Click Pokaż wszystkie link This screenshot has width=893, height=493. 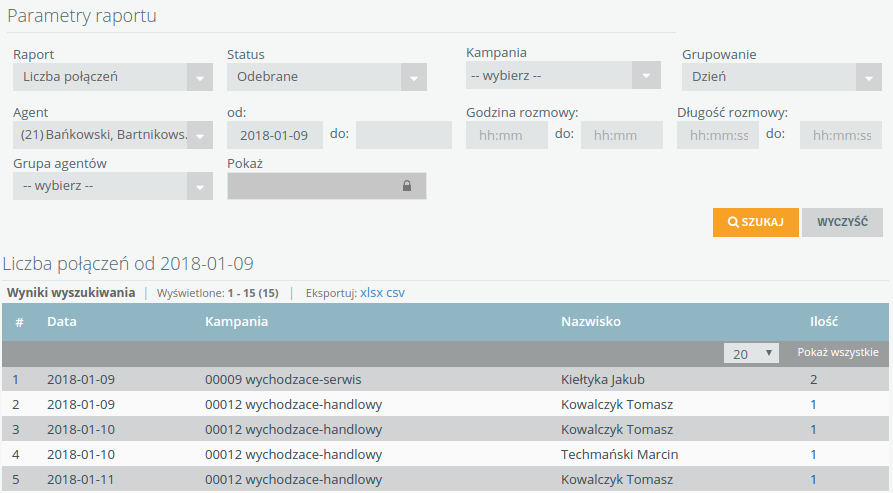pos(838,352)
